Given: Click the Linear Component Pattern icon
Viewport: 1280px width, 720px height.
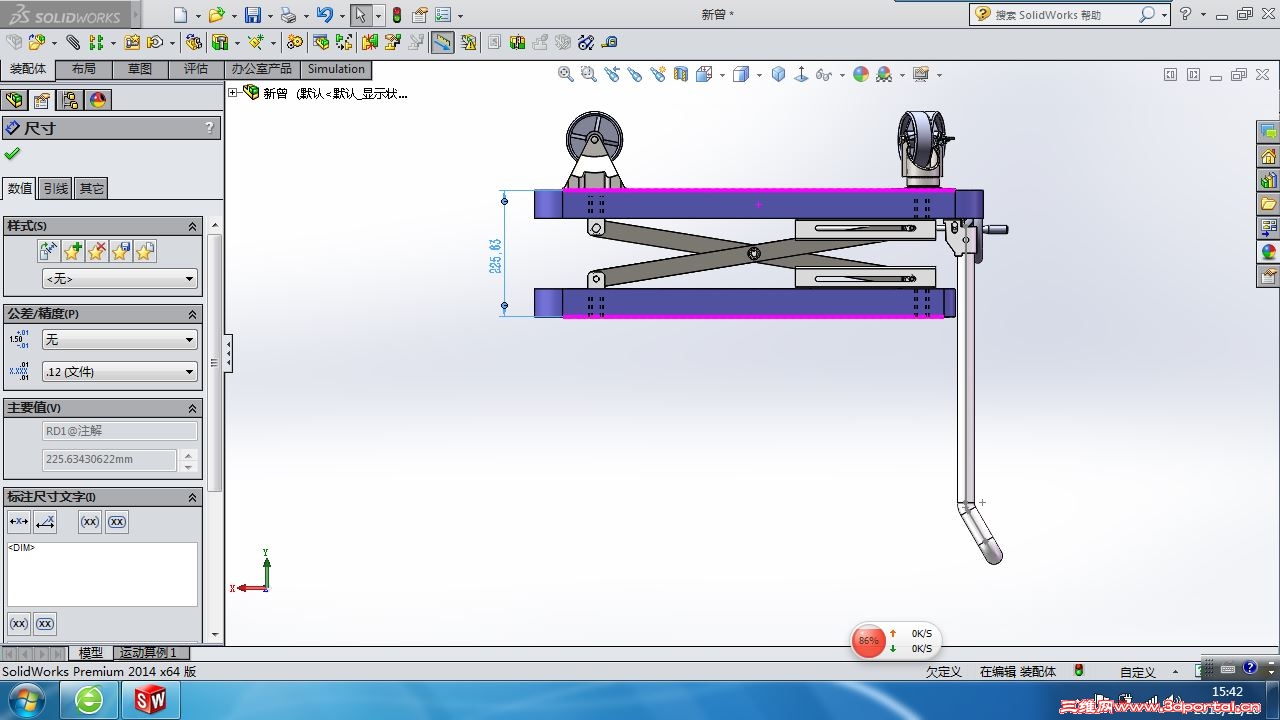Looking at the screenshot, I should 97,42.
